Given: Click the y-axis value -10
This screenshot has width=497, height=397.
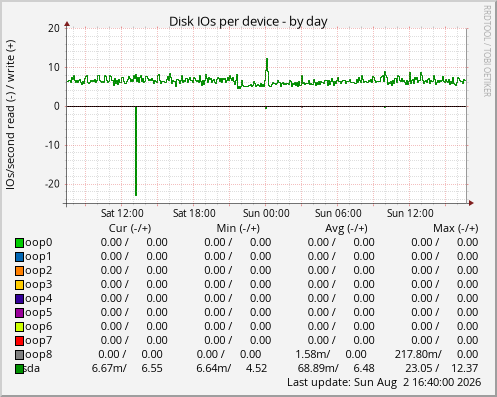Looking at the screenshot, I should 52,145.
